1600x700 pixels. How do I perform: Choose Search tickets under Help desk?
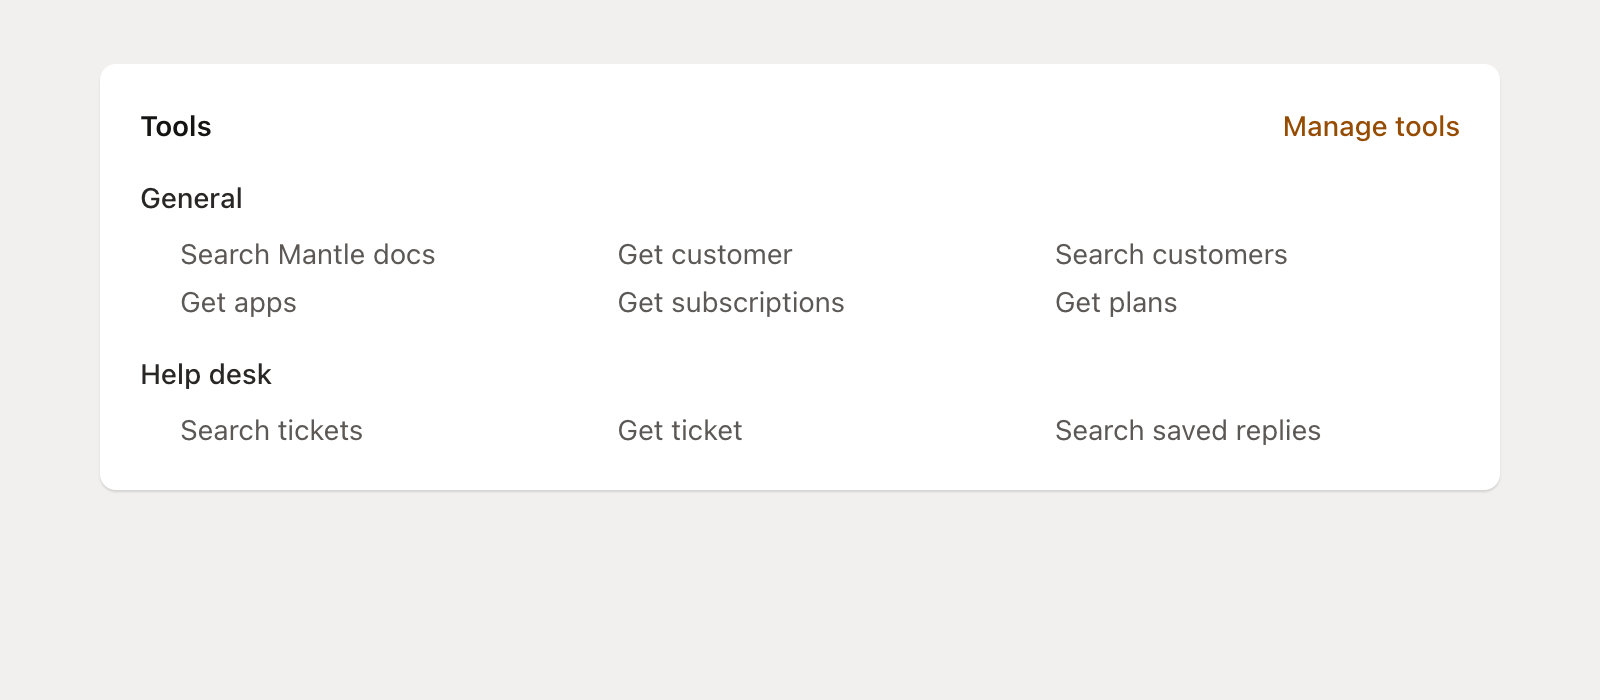click(x=271, y=431)
